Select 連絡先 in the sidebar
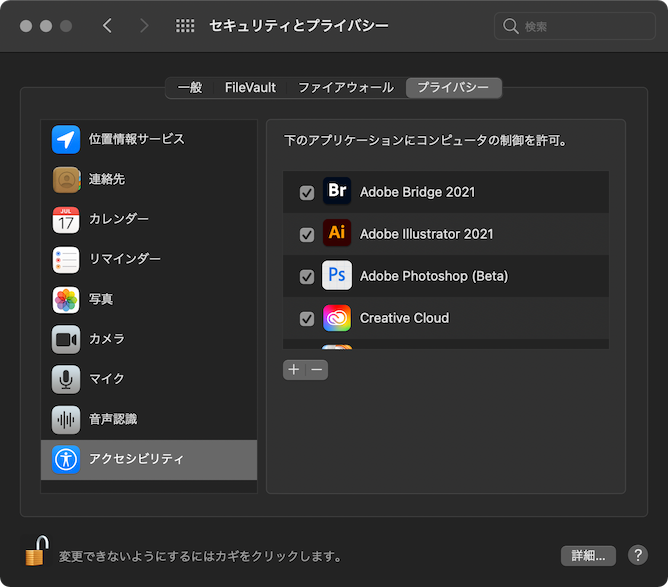This screenshot has height=587, width=668. click(x=149, y=179)
